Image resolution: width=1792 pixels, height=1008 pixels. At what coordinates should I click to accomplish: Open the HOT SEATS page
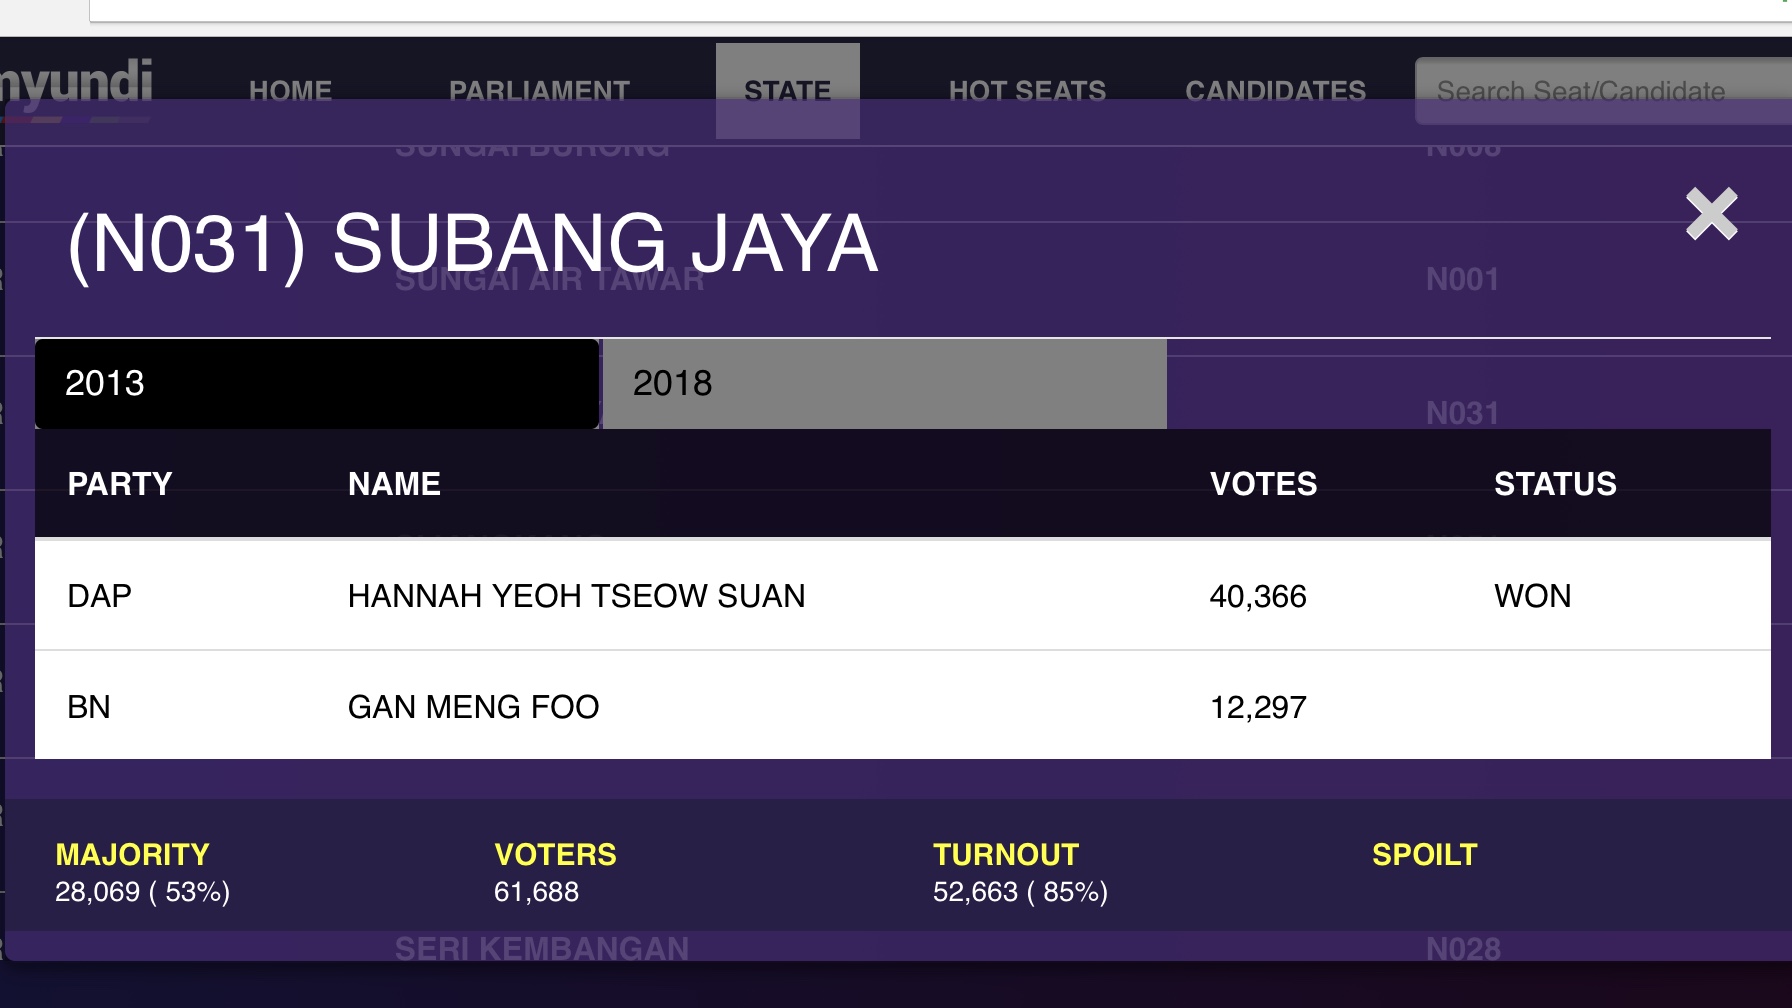point(1027,91)
